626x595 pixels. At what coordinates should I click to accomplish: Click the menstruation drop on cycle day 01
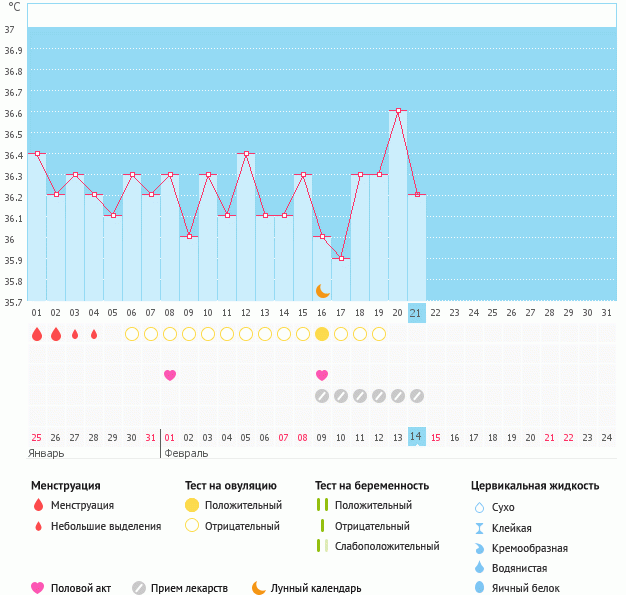tap(37, 334)
